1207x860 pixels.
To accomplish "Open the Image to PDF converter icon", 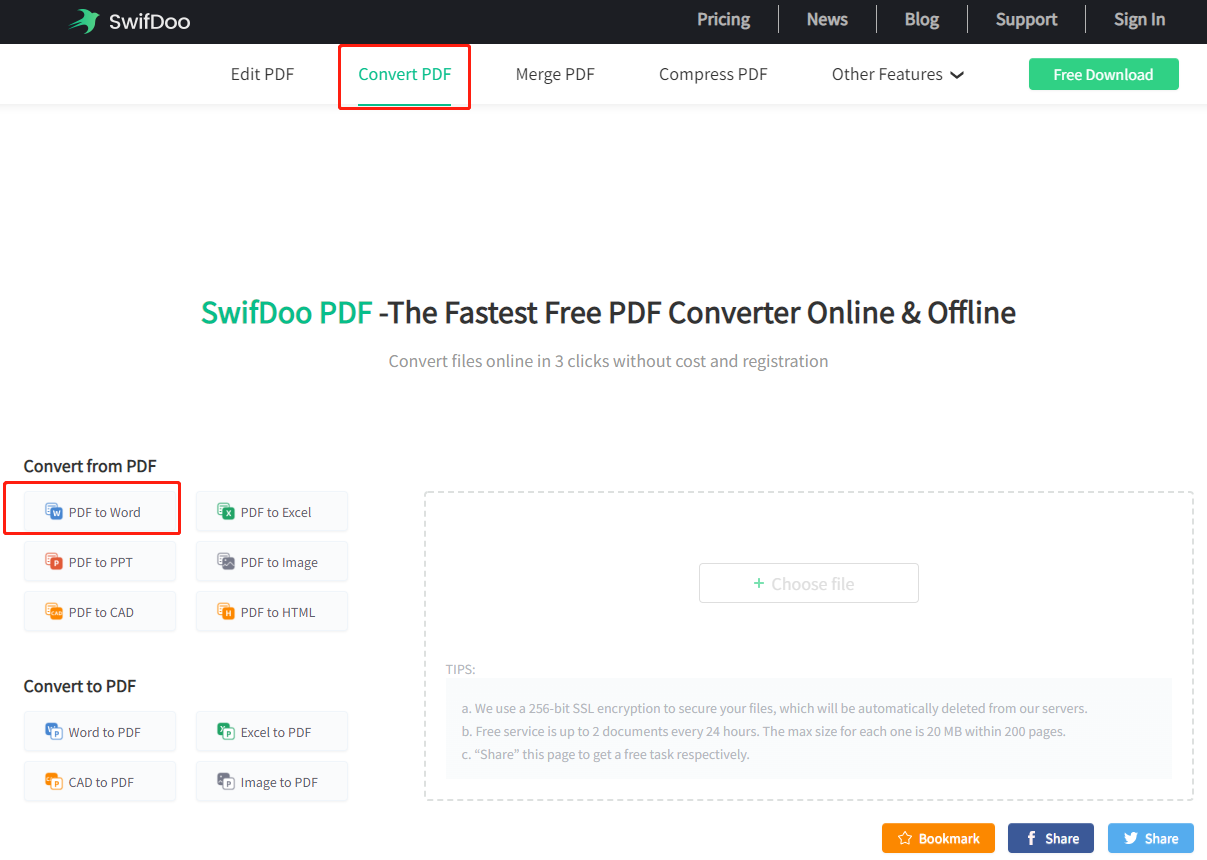I will tap(226, 782).
